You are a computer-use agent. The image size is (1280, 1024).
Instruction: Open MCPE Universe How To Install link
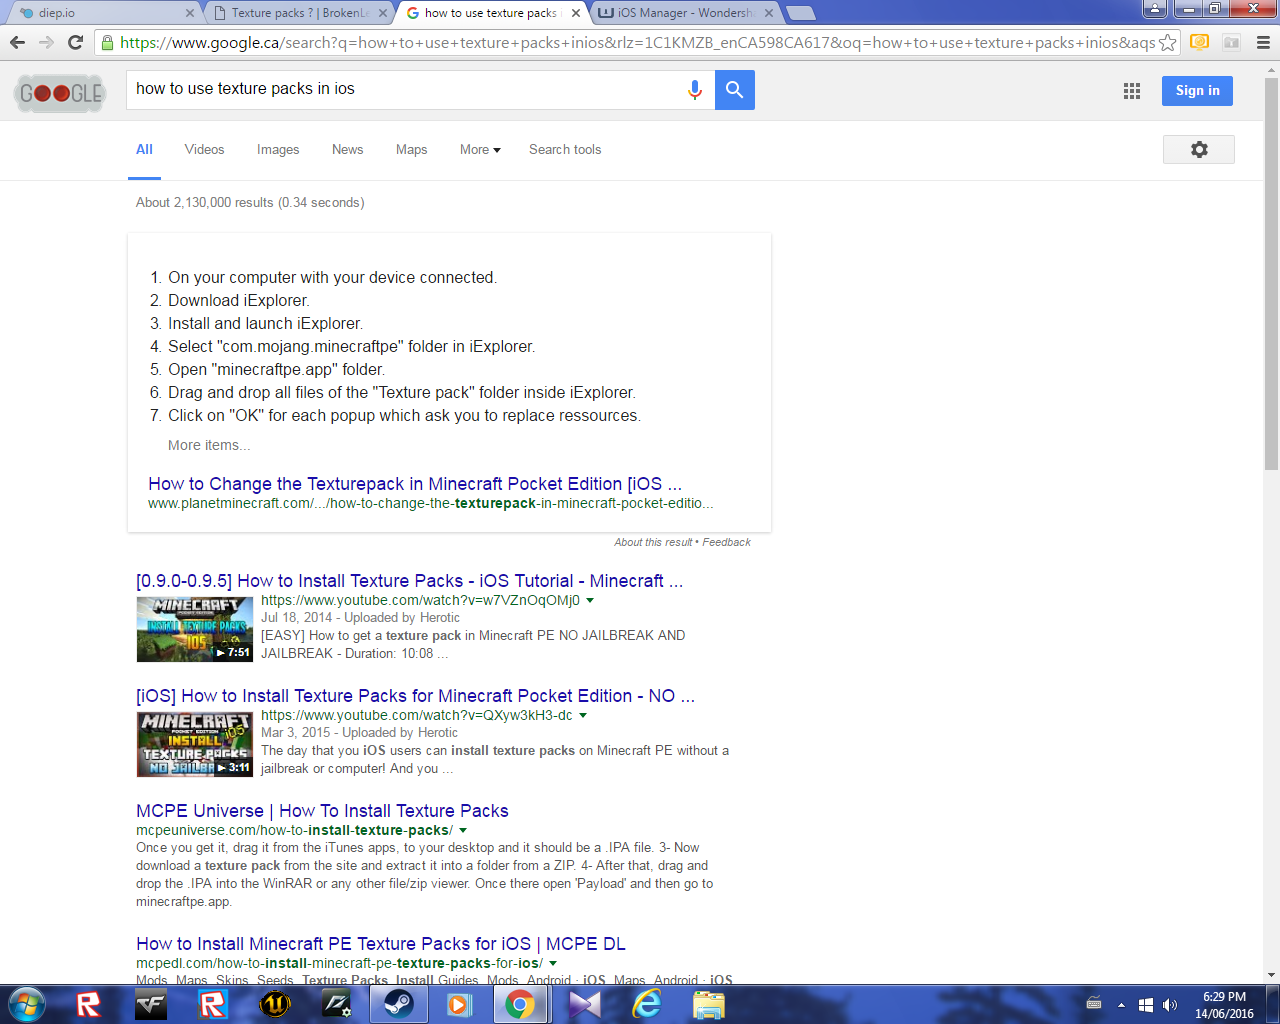click(322, 811)
